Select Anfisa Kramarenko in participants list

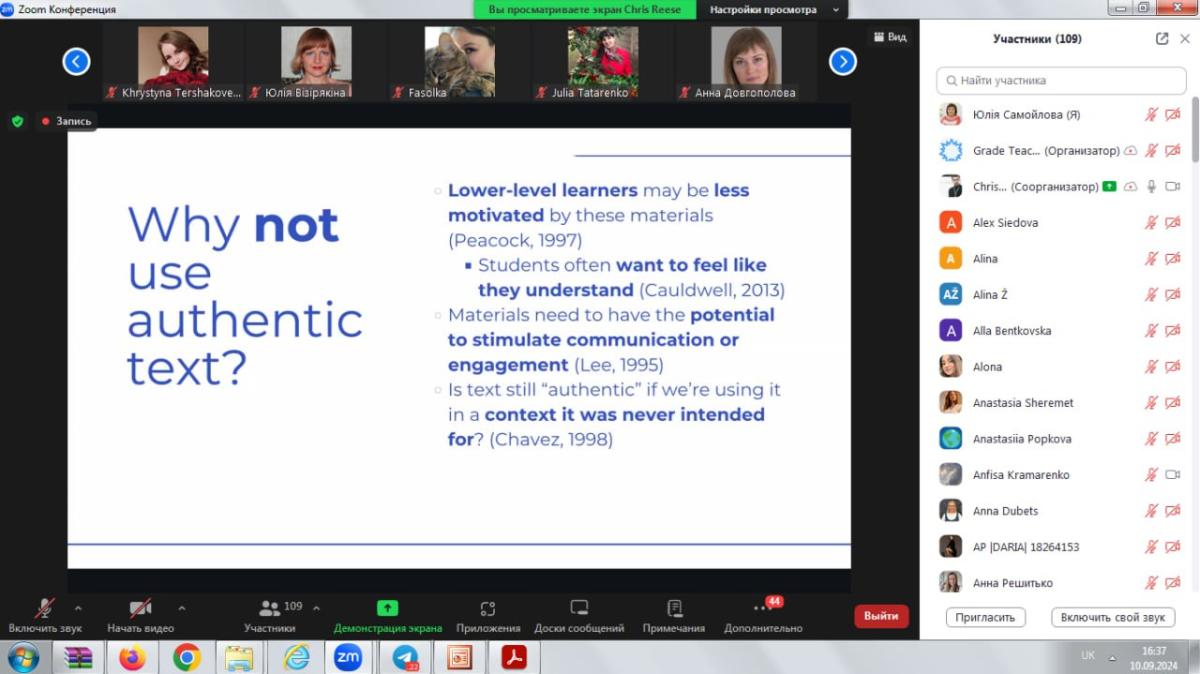pyautogui.click(x=1020, y=475)
